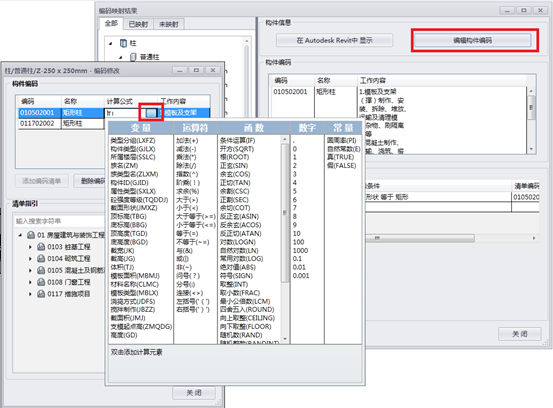Switch to the 已映射 tab
553x408 pixels.
(x=138, y=24)
